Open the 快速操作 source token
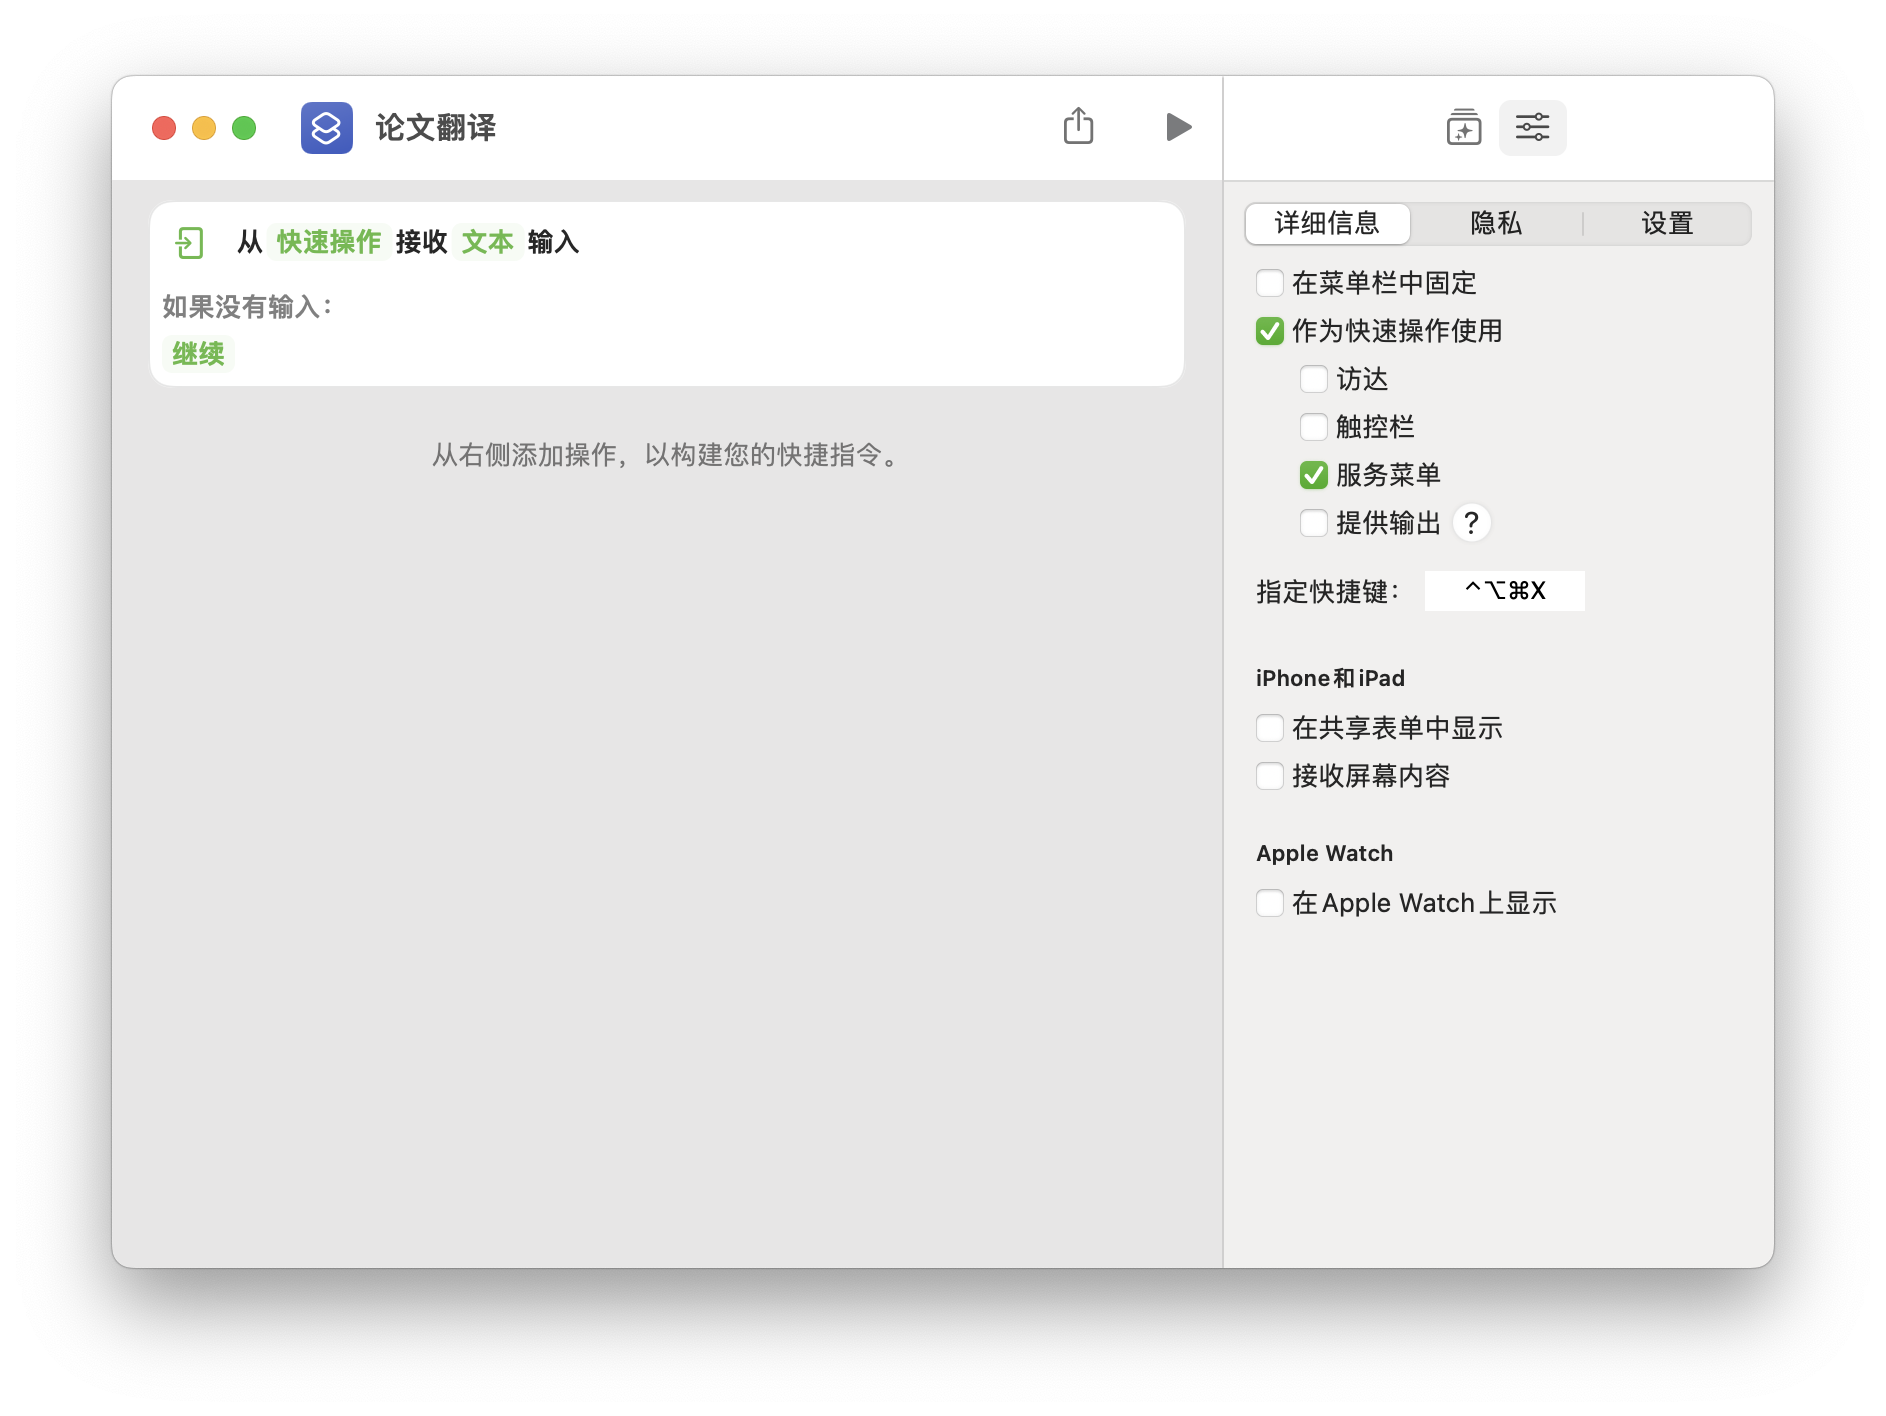The height and width of the screenshot is (1416, 1886). coord(329,242)
